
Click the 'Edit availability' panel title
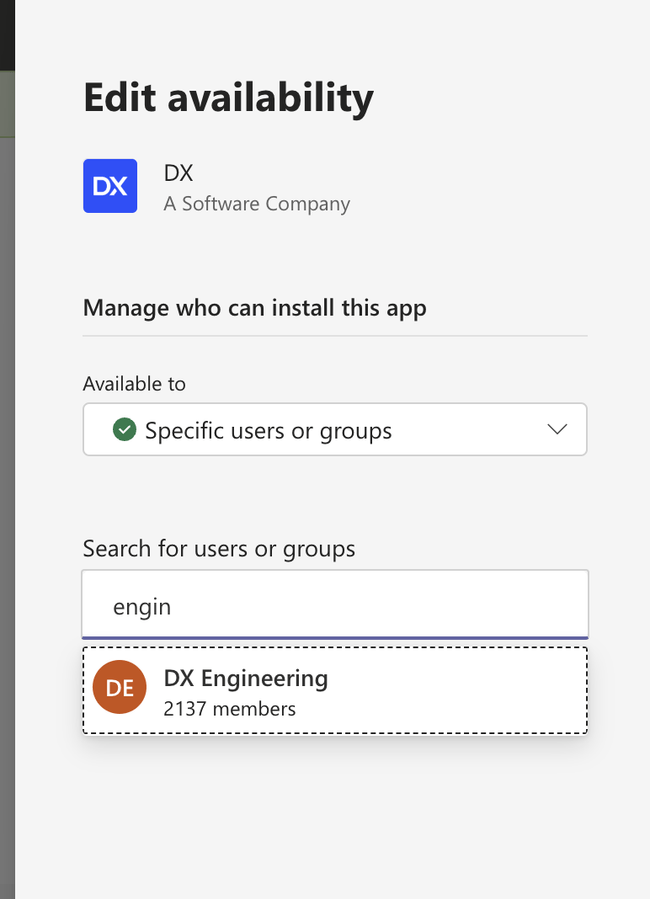(228, 98)
